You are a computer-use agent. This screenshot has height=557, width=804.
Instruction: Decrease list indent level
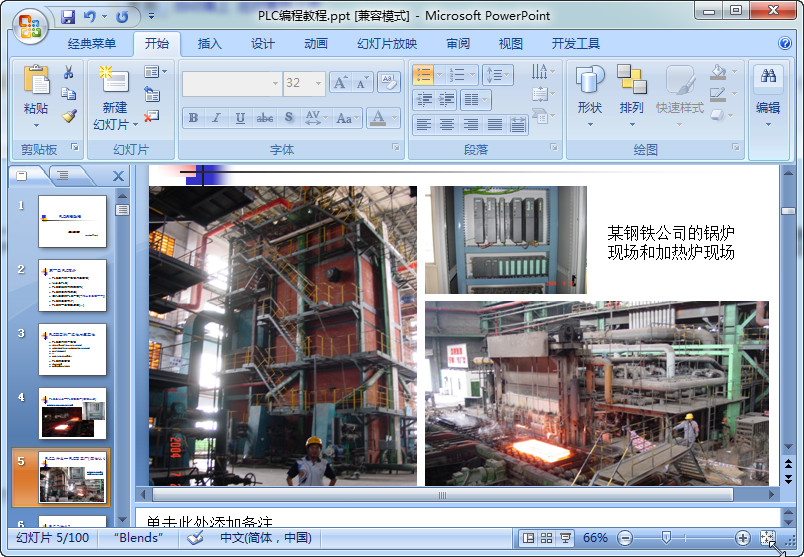coord(424,100)
